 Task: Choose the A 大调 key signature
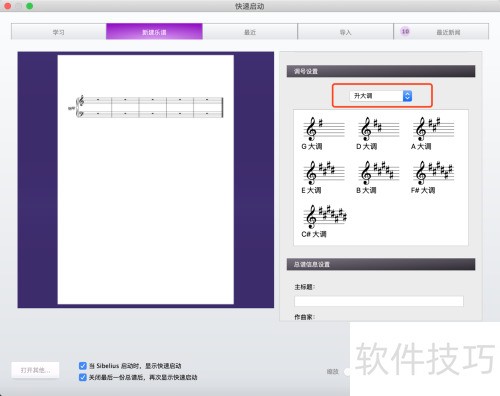click(433, 133)
